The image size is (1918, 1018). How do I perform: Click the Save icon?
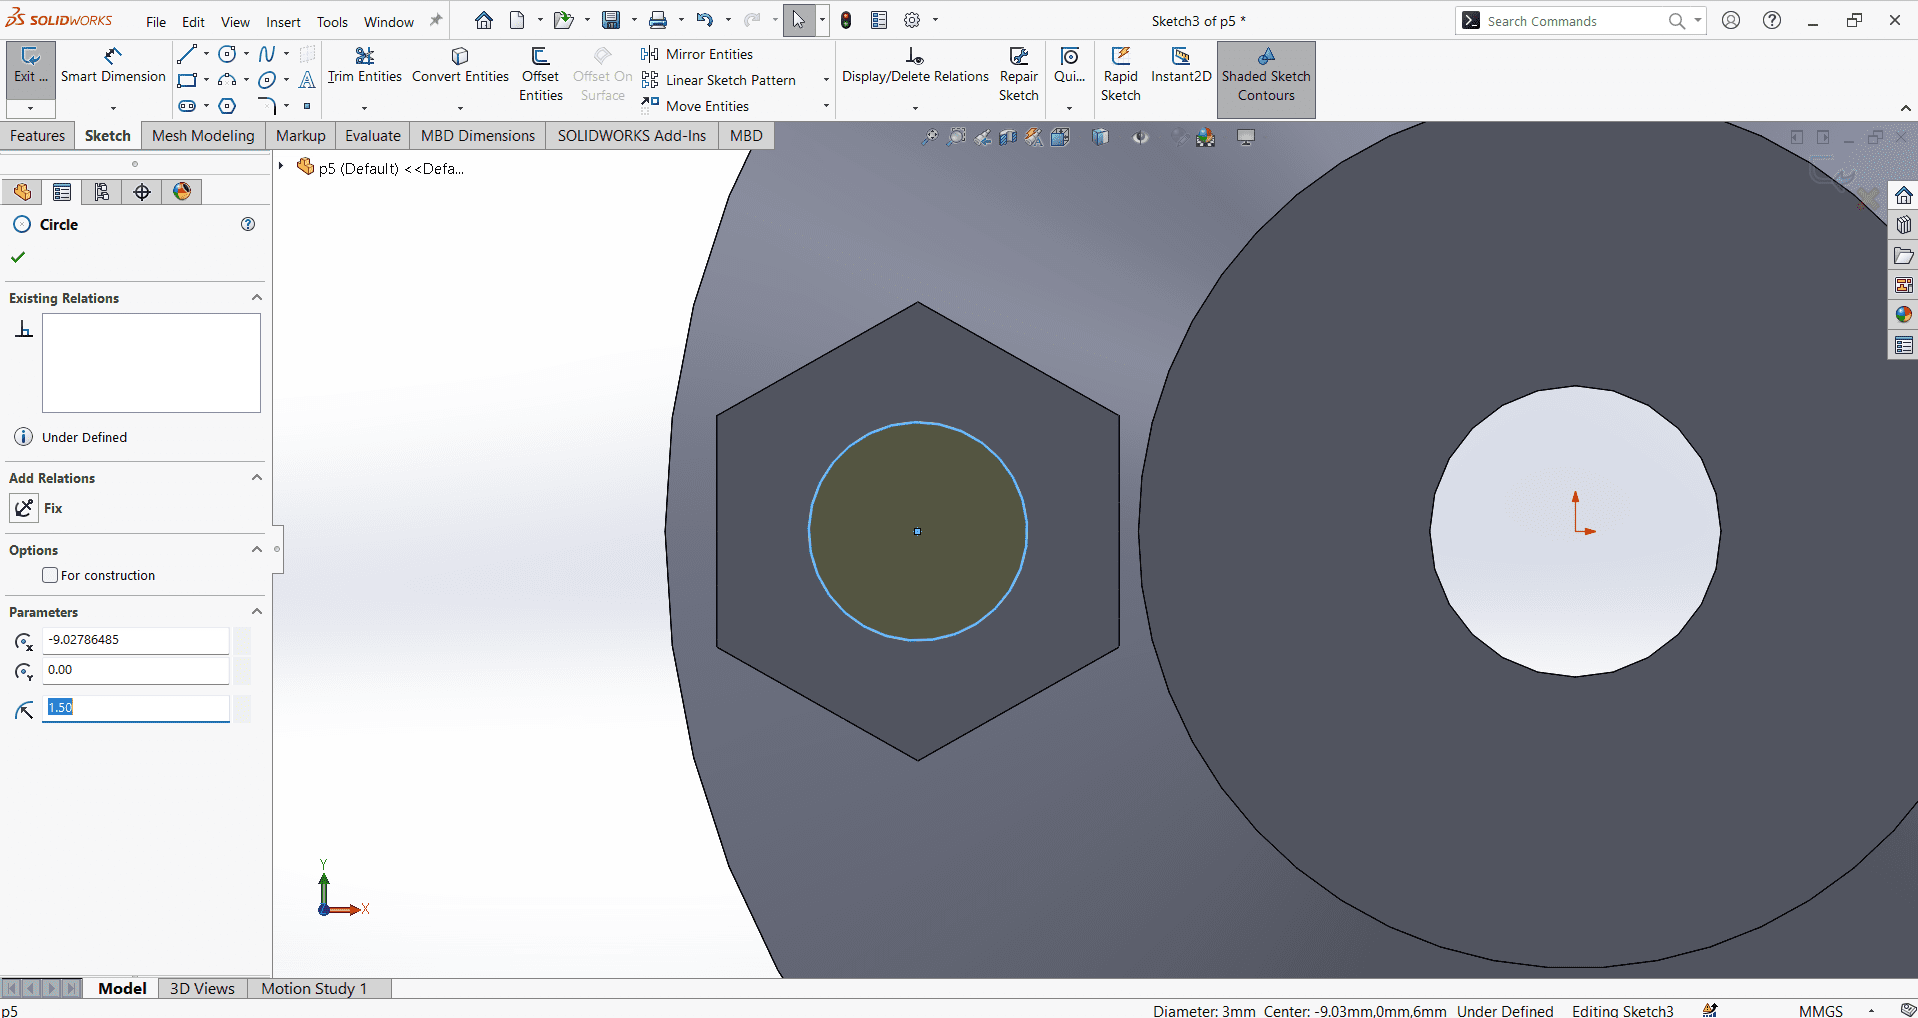coord(611,20)
